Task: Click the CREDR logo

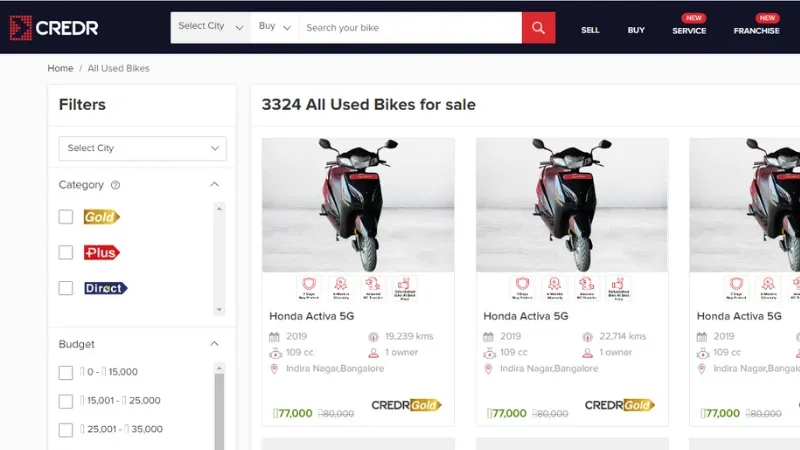Action: click(54, 28)
